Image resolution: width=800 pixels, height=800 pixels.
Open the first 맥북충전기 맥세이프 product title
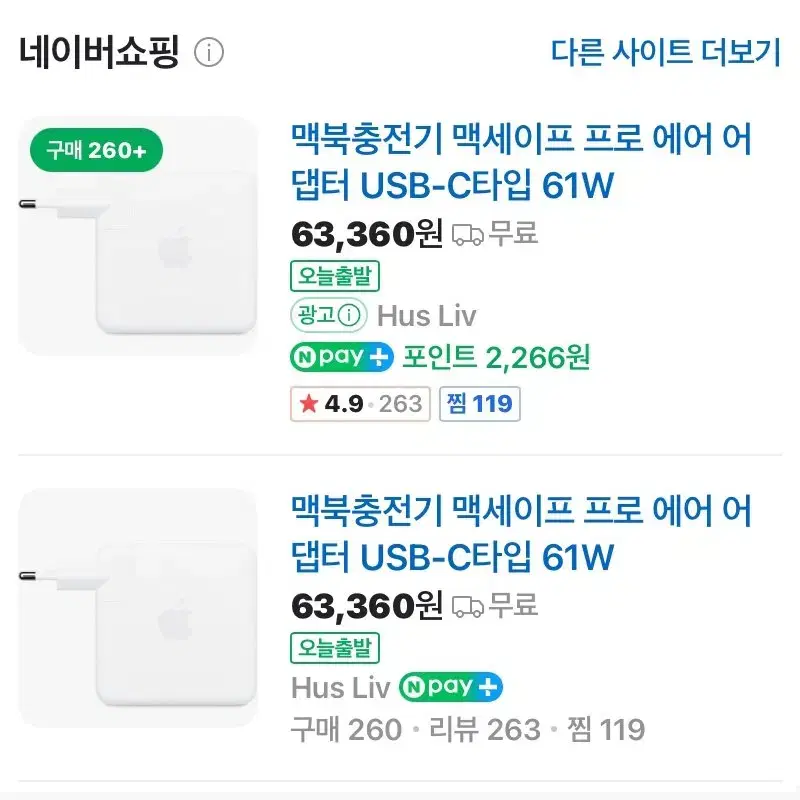click(521, 161)
